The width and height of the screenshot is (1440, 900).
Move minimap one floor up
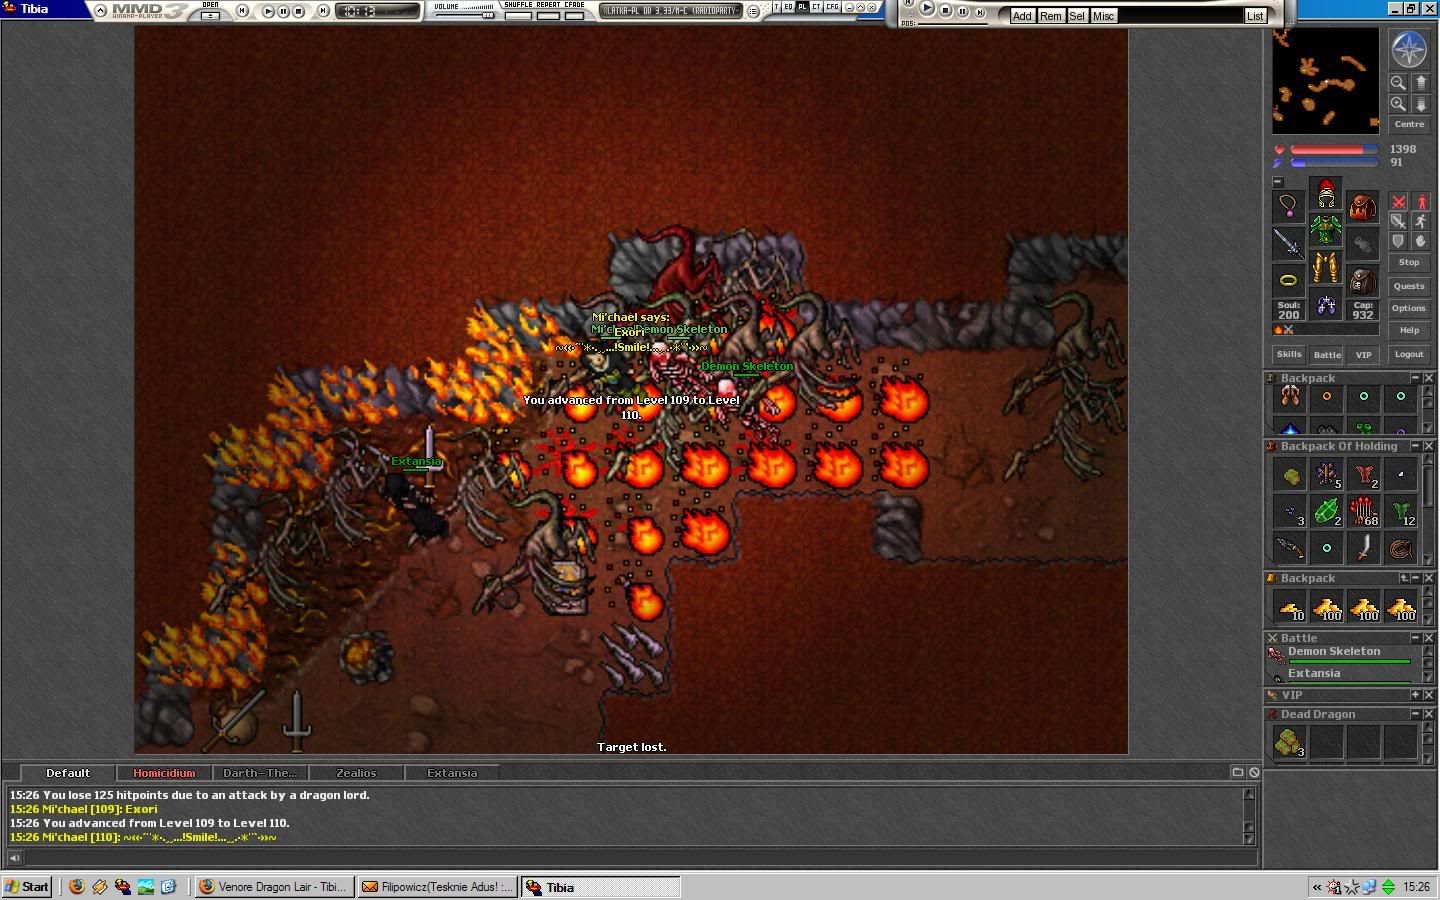click(1420, 83)
